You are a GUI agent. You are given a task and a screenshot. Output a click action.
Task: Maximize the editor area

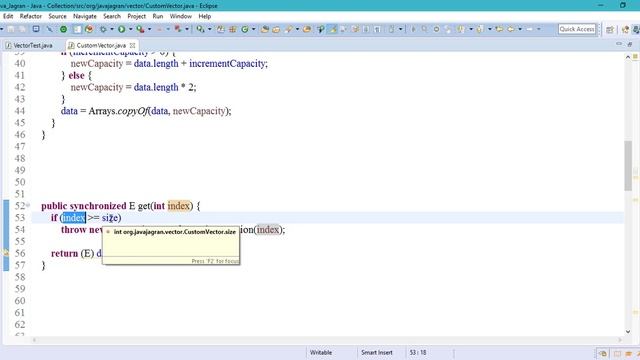pos(630,44)
